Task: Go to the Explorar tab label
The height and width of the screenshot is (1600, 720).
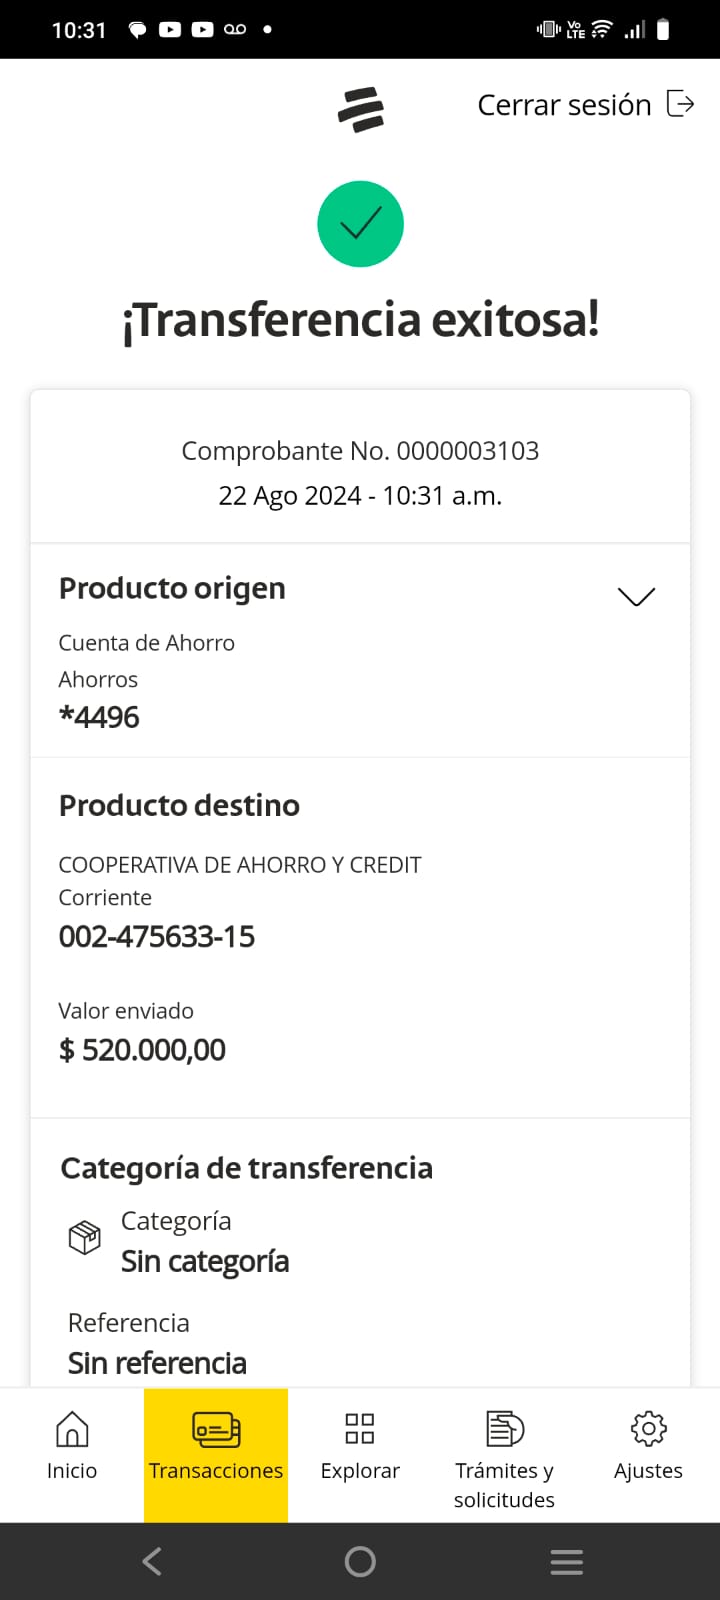Action: pyautogui.click(x=360, y=1471)
